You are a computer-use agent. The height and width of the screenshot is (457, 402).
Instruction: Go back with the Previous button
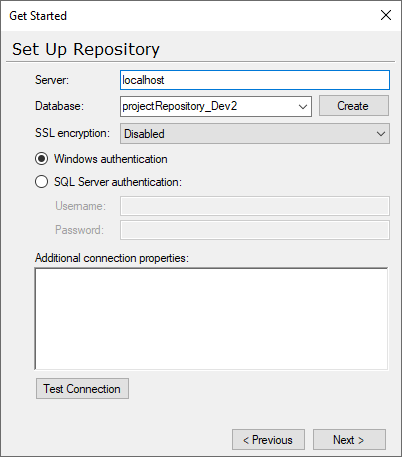coord(268,440)
